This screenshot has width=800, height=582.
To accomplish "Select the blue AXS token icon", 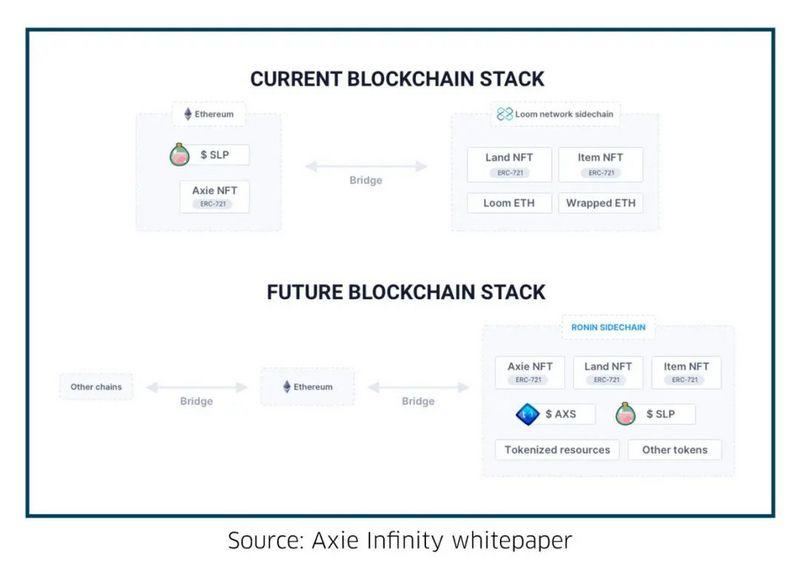I will pos(527,414).
